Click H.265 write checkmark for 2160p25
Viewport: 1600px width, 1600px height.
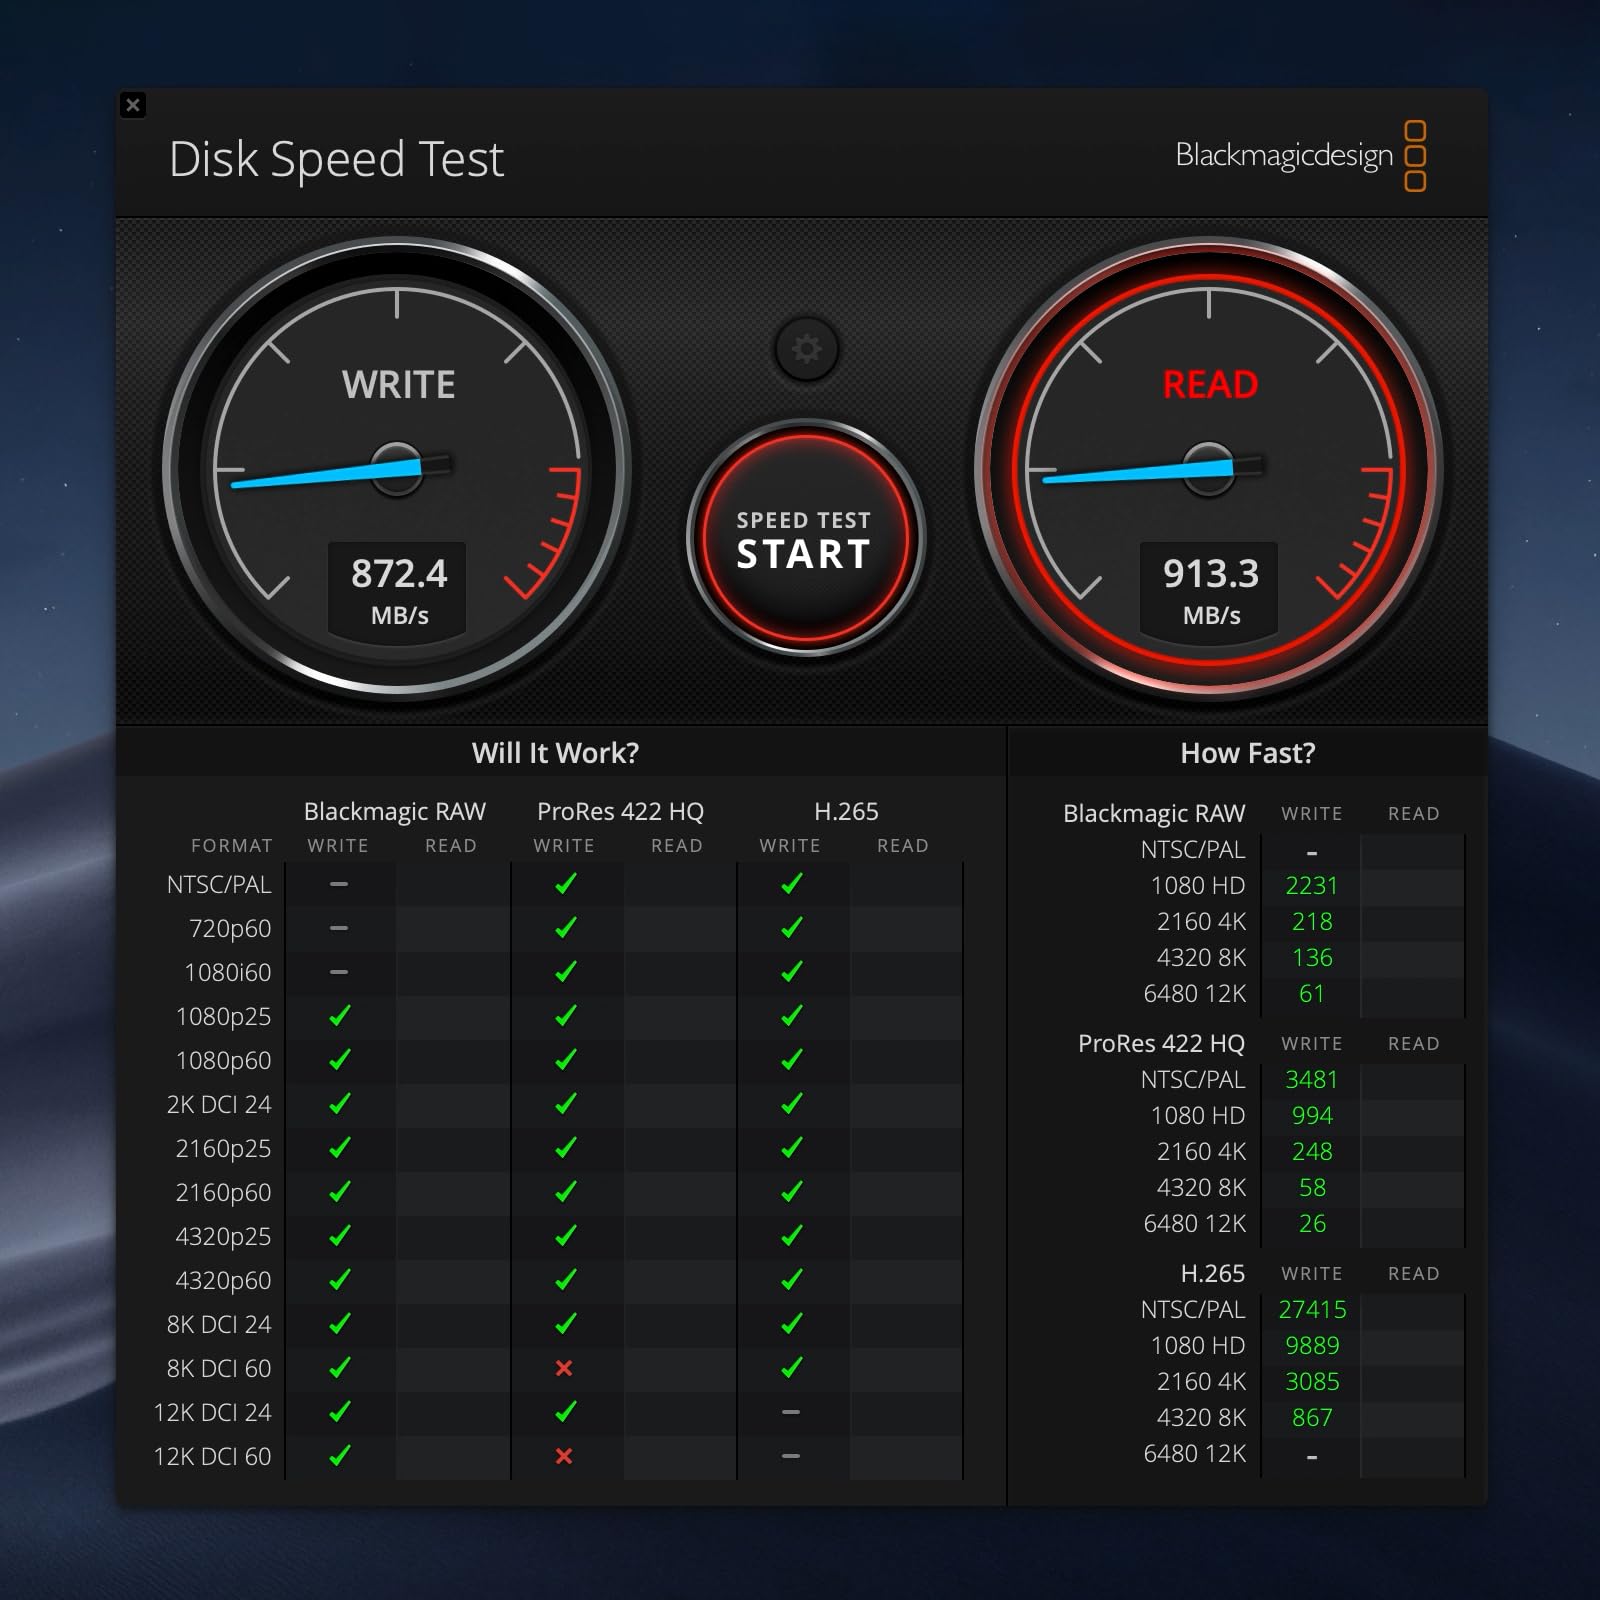click(792, 1148)
